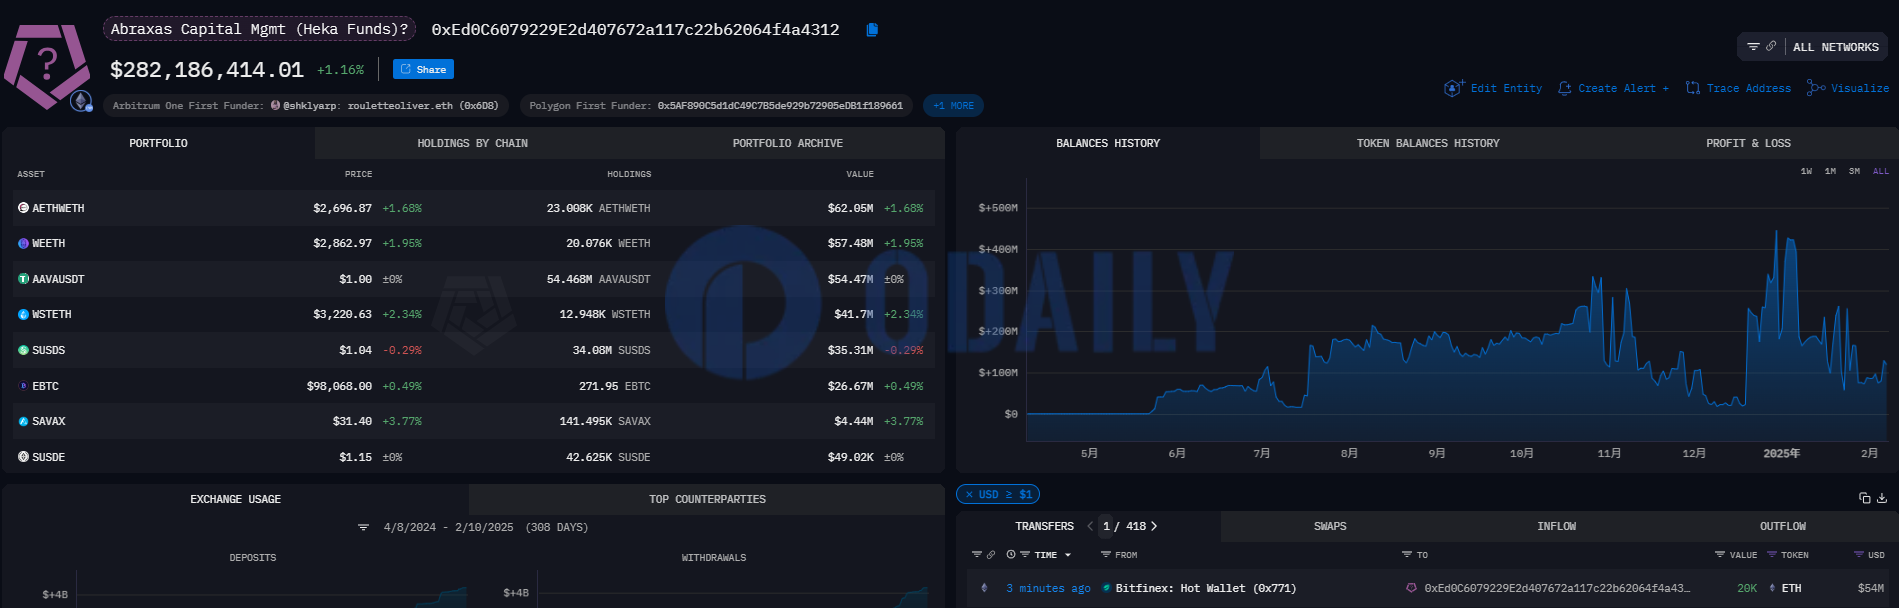
Task: Select the Portfolio tab
Action: pos(158,143)
